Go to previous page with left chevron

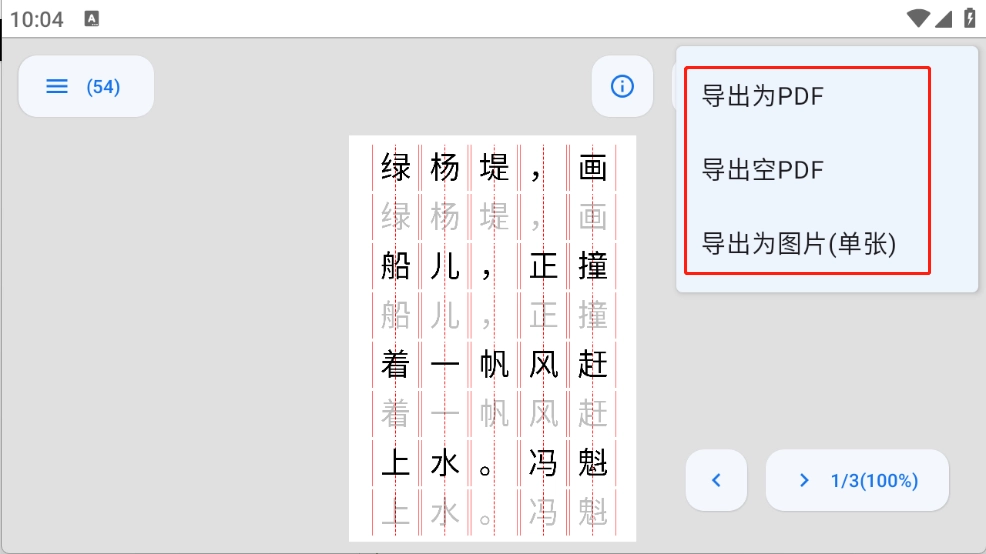point(716,481)
